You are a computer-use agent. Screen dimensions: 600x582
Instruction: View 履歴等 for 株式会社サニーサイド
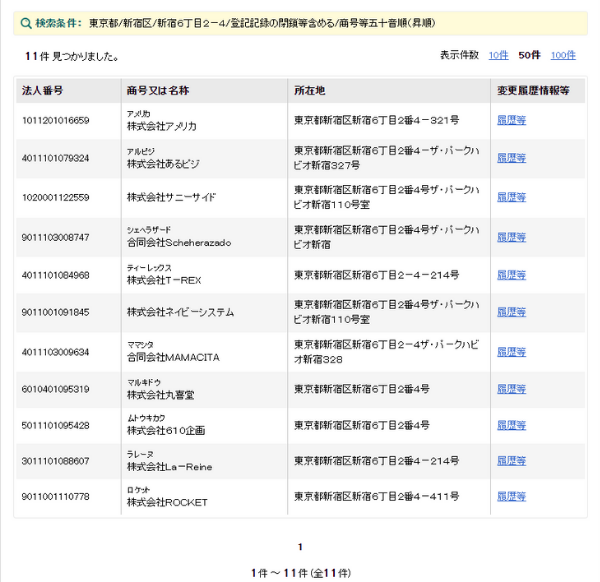pyautogui.click(x=511, y=197)
